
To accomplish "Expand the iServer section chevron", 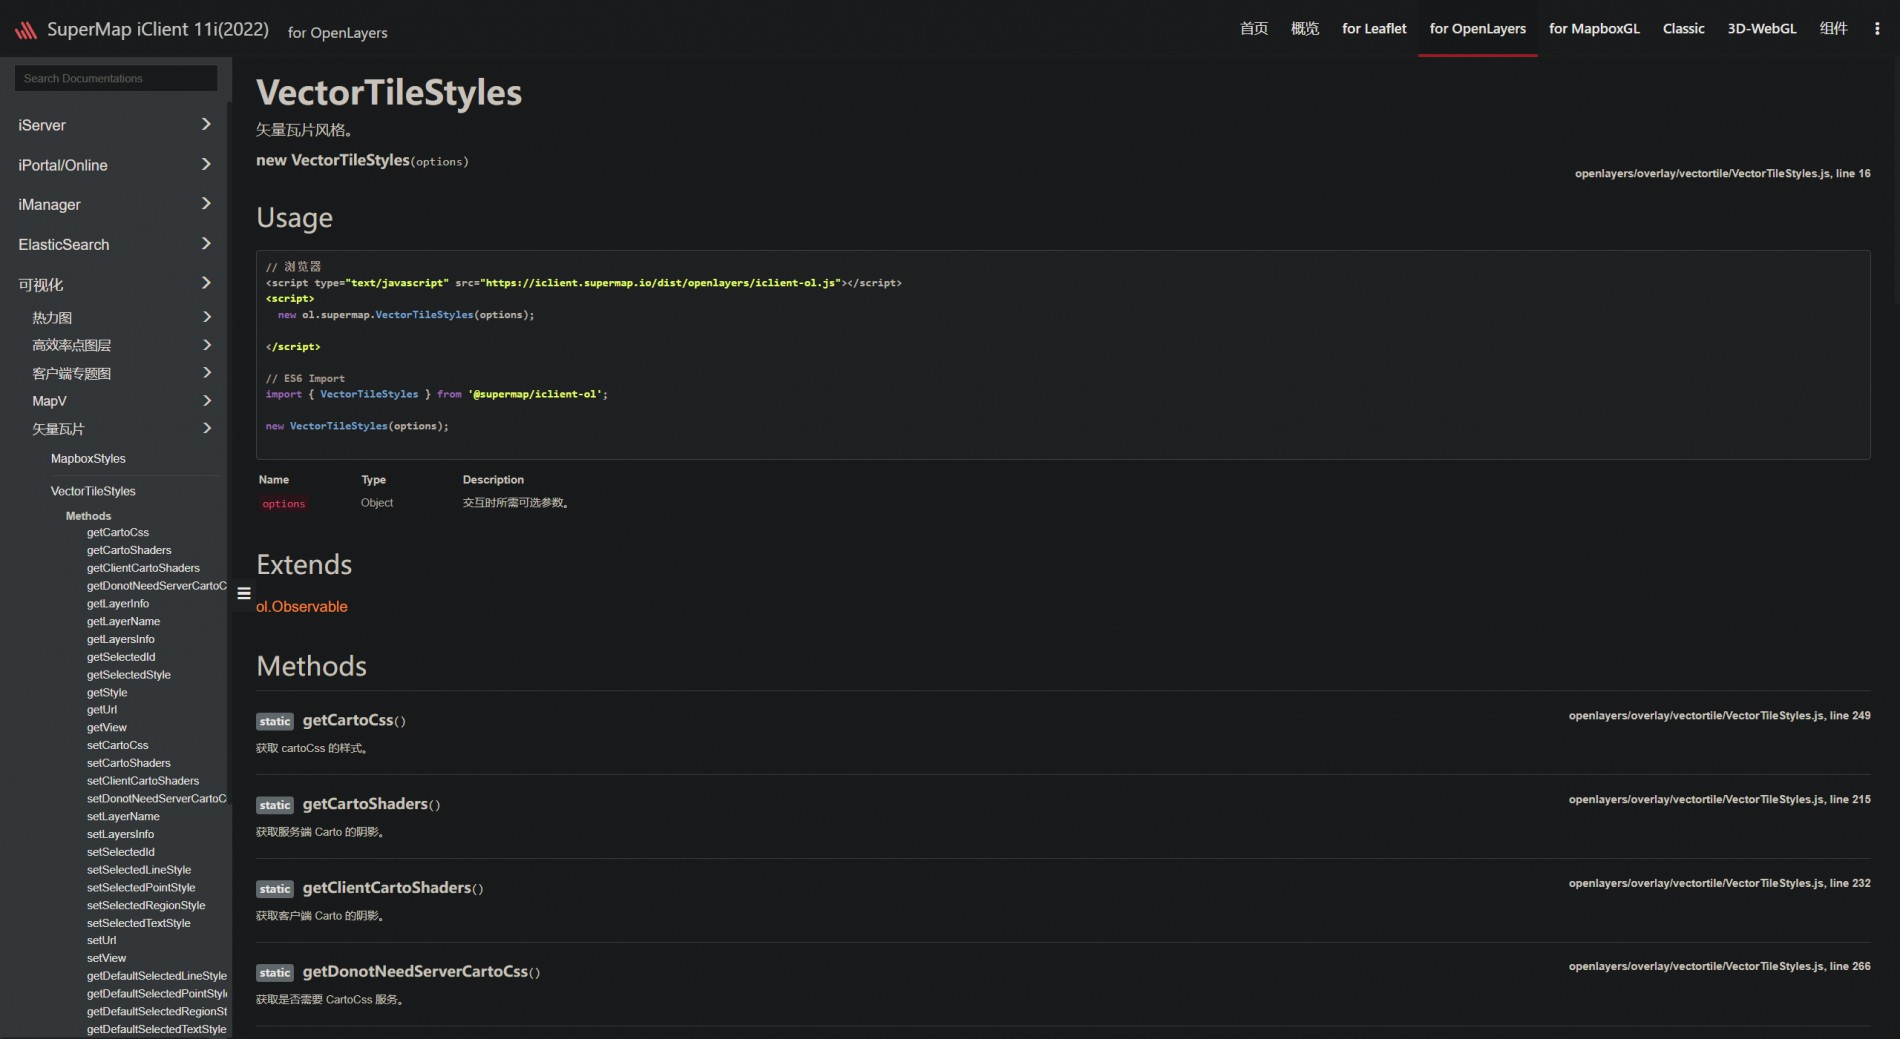I will click(x=206, y=124).
